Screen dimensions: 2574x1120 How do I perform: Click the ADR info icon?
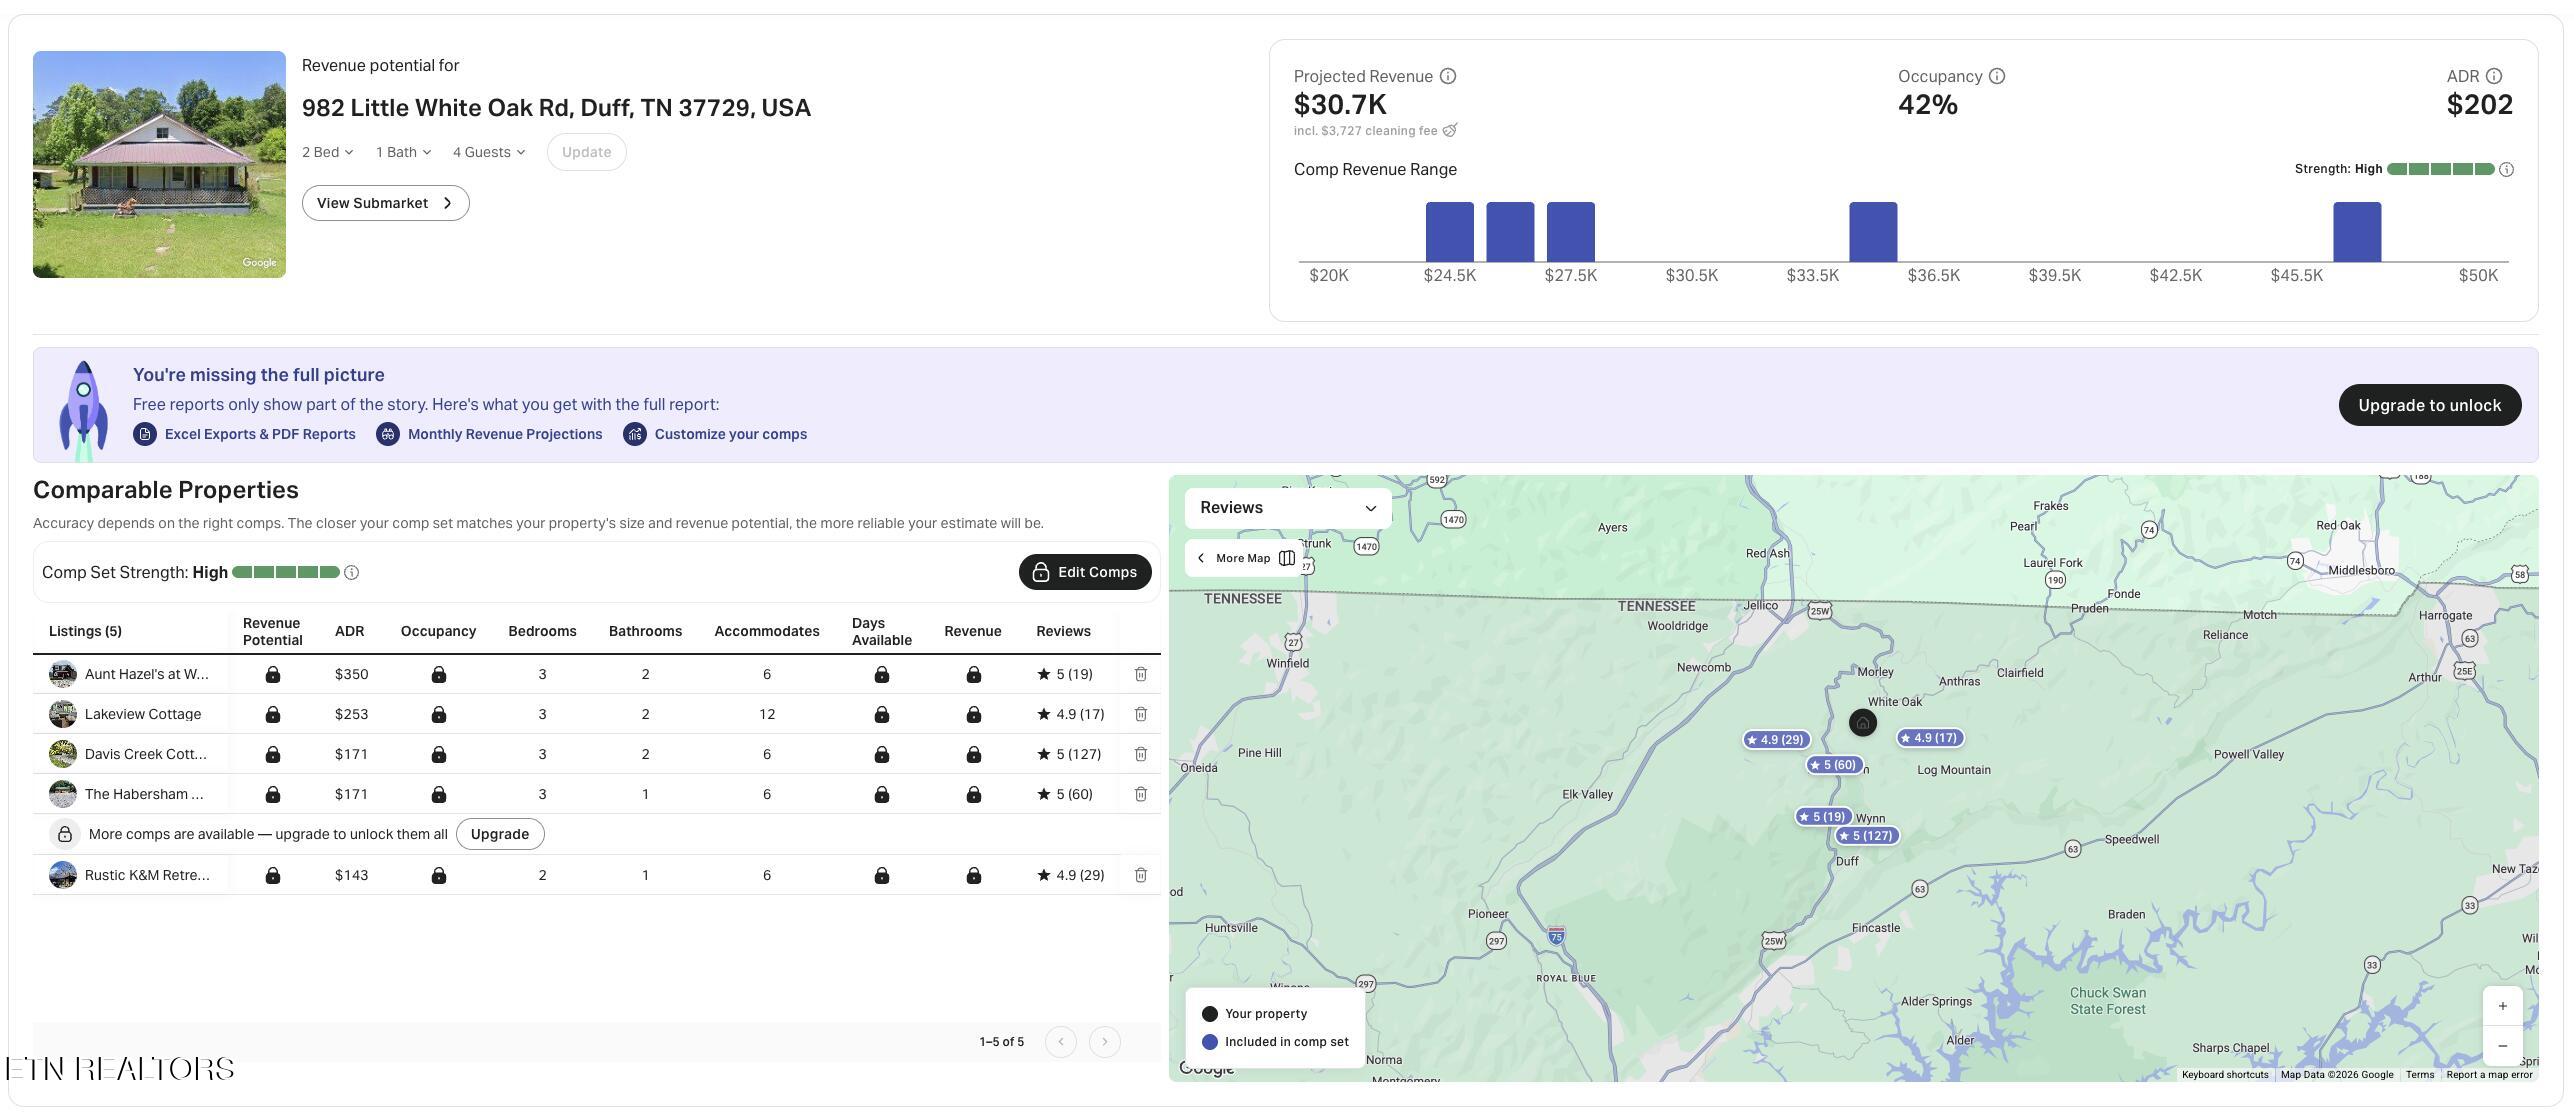pos(2493,76)
